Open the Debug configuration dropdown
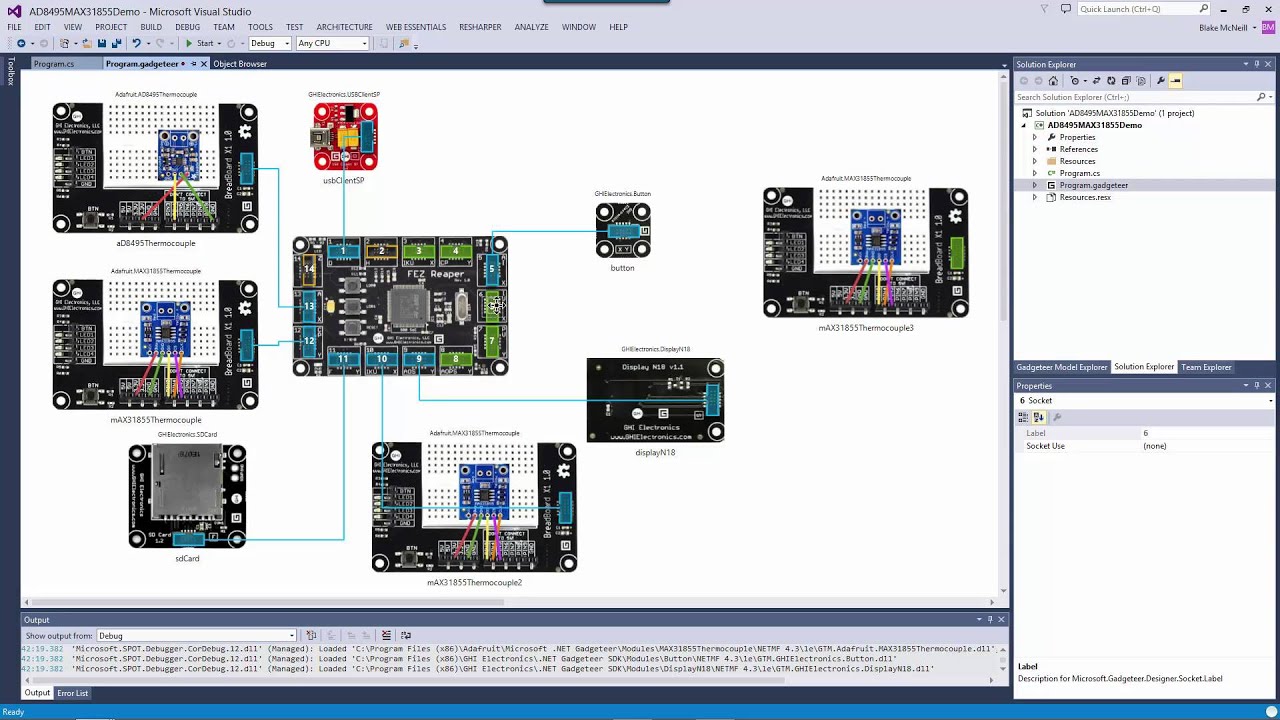 (270, 43)
